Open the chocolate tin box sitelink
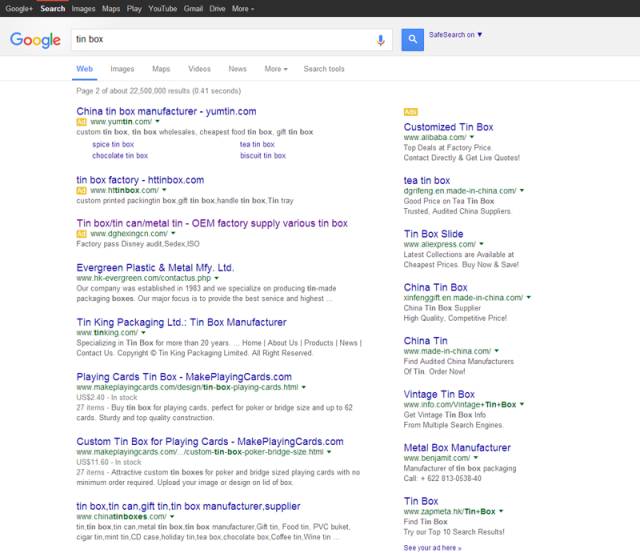Screen dimensions: 640x553 coord(120,155)
